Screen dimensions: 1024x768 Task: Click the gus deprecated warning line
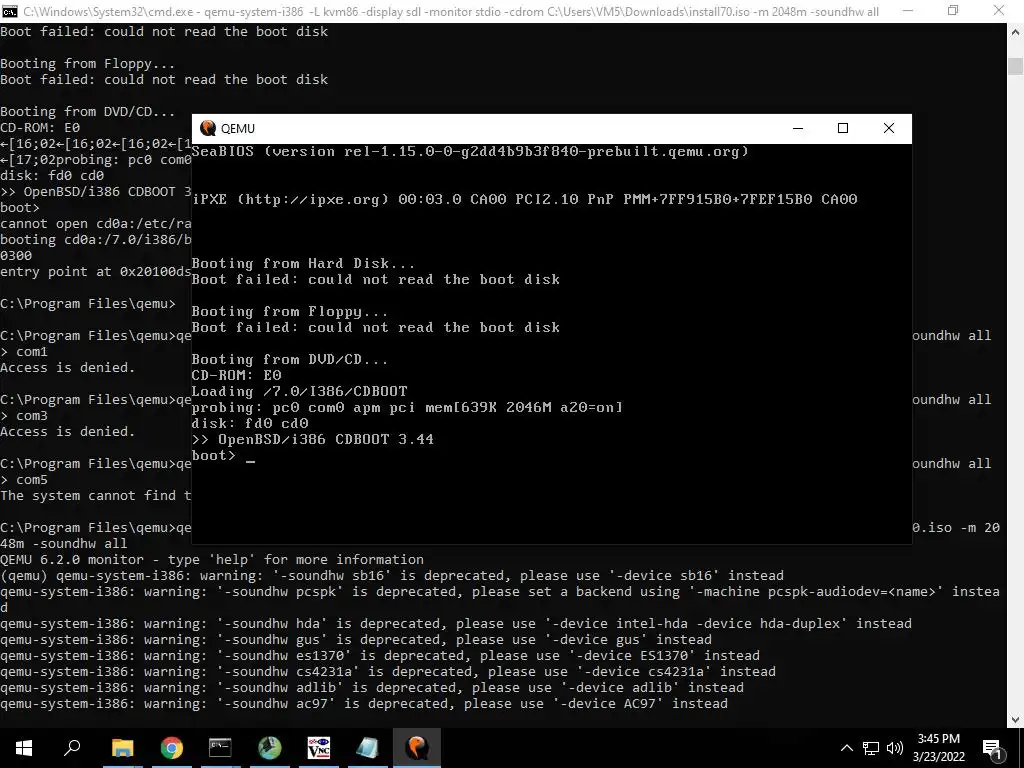click(356, 639)
